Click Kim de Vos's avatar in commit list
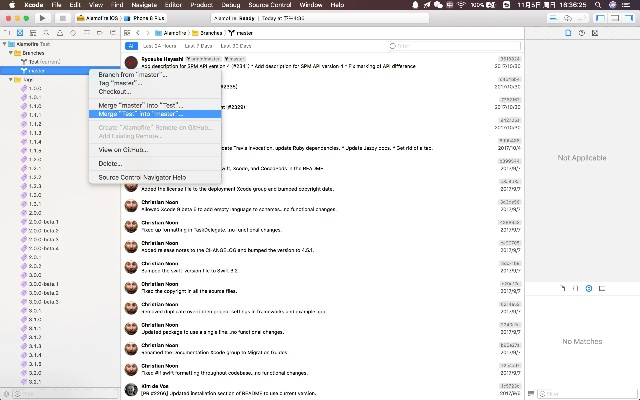Viewport: 640px width, 400px height. point(131,390)
